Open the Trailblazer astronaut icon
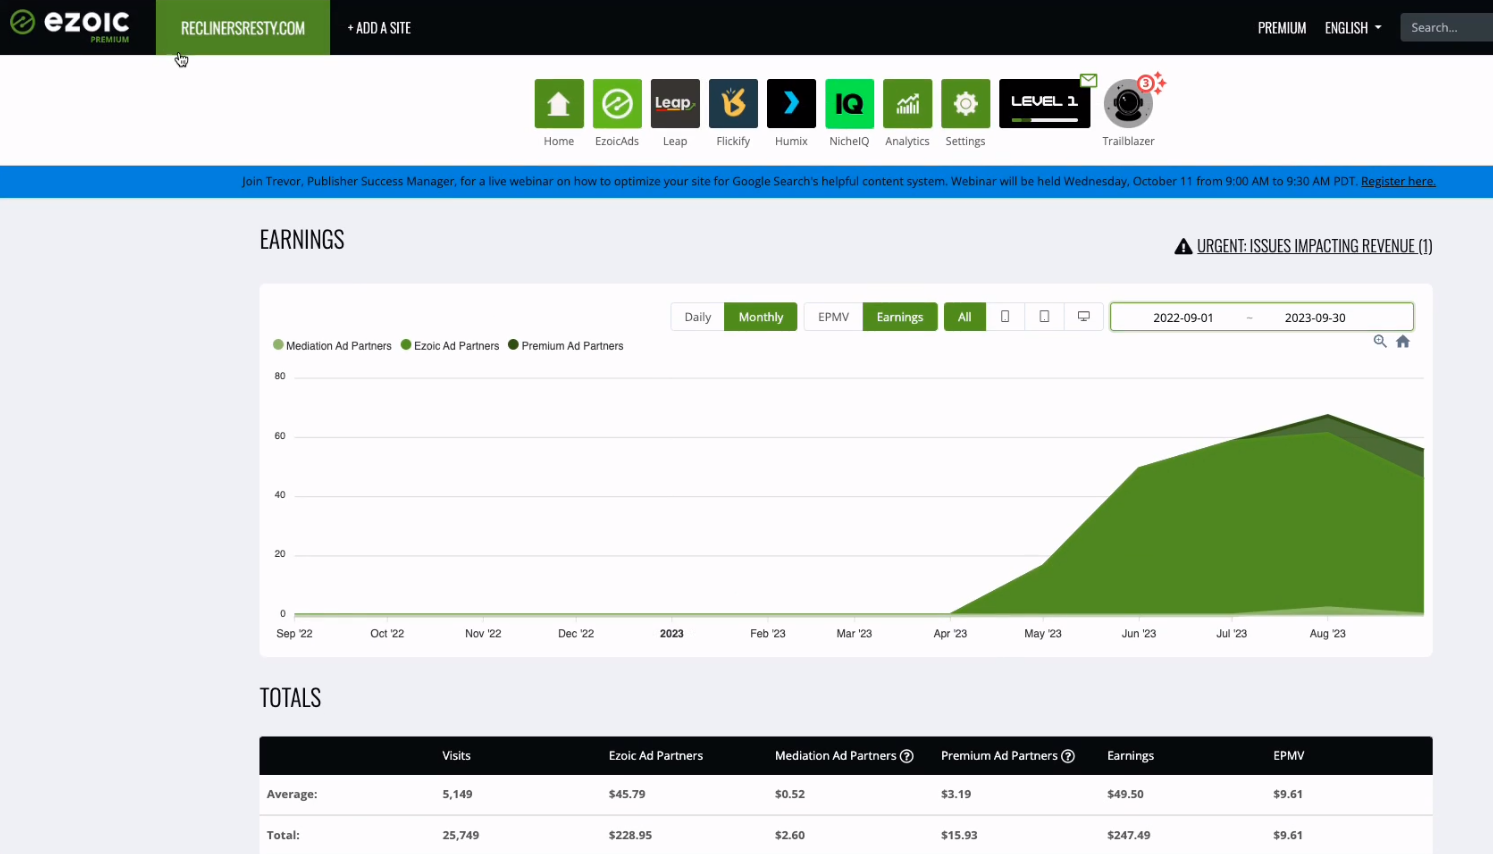This screenshot has width=1493, height=854. pyautogui.click(x=1128, y=104)
